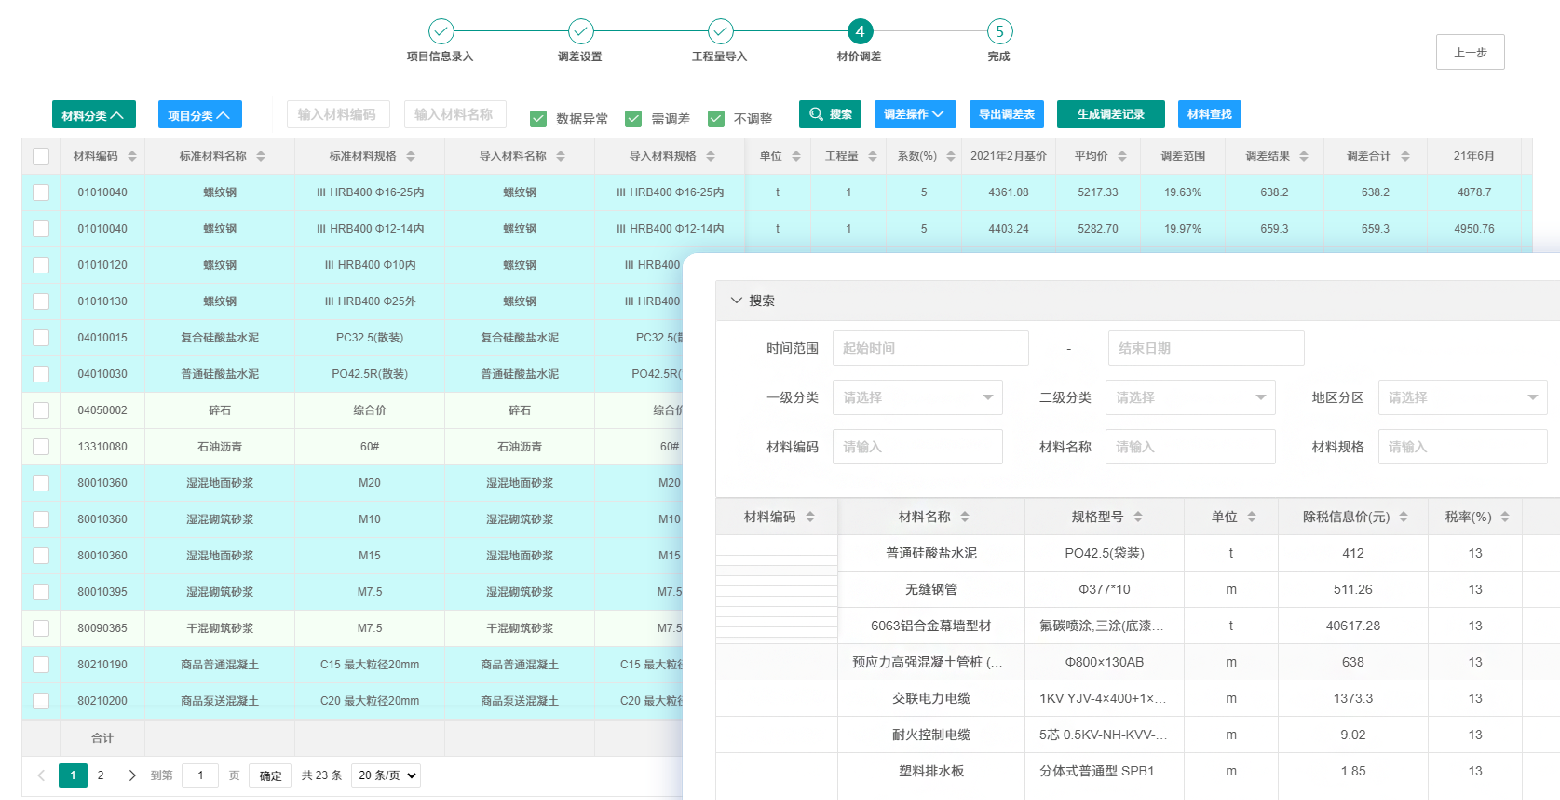Click the 材料编码 column sort icon

pos(132,157)
